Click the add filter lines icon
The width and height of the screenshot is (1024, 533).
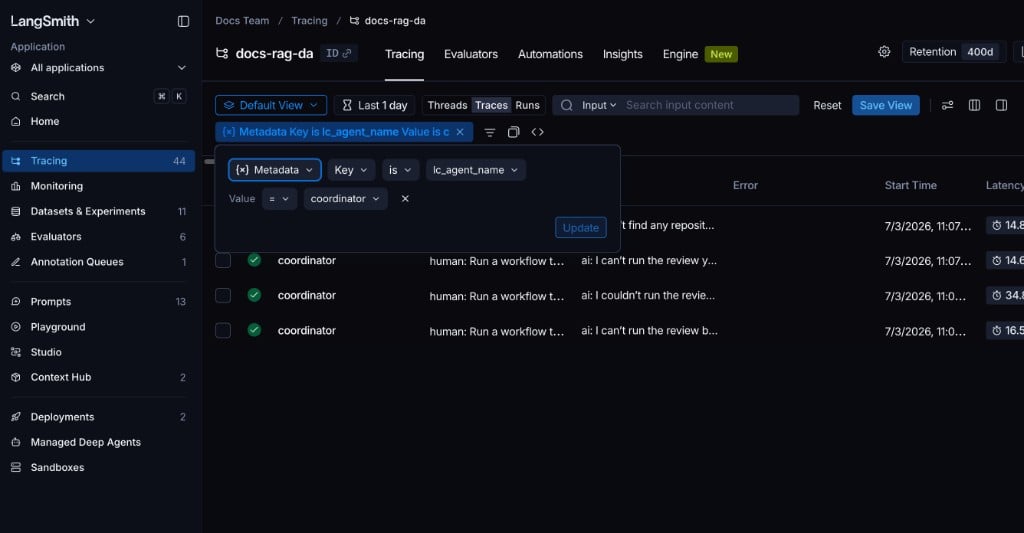490,133
